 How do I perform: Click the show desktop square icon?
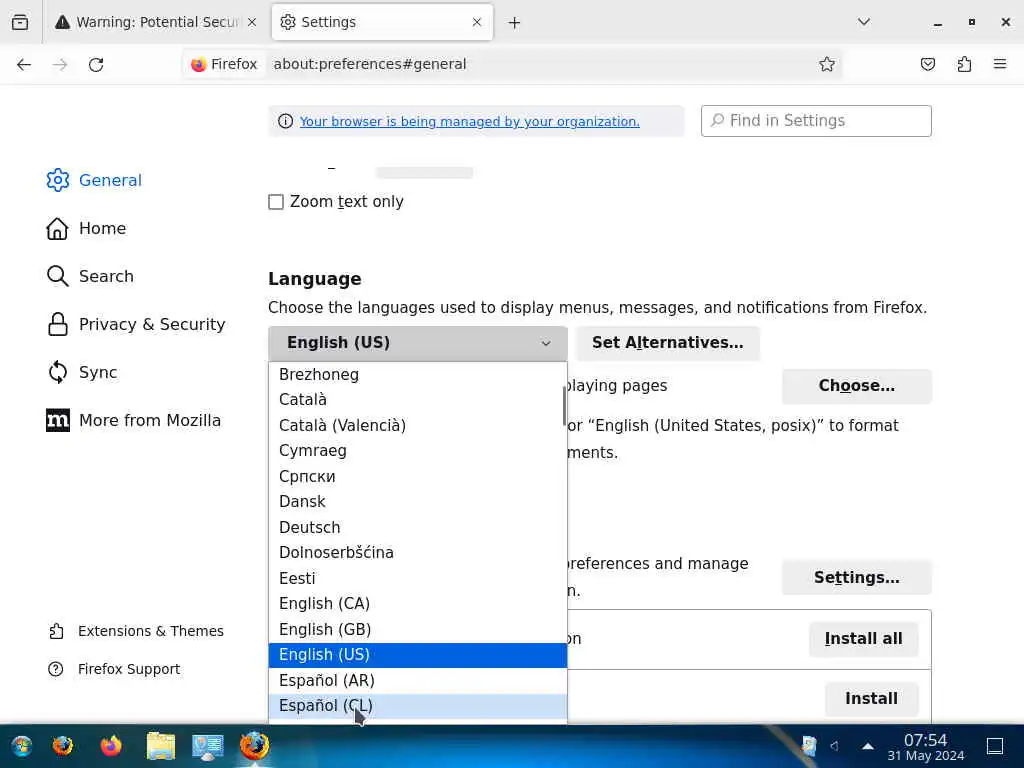[x=995, y=746]
